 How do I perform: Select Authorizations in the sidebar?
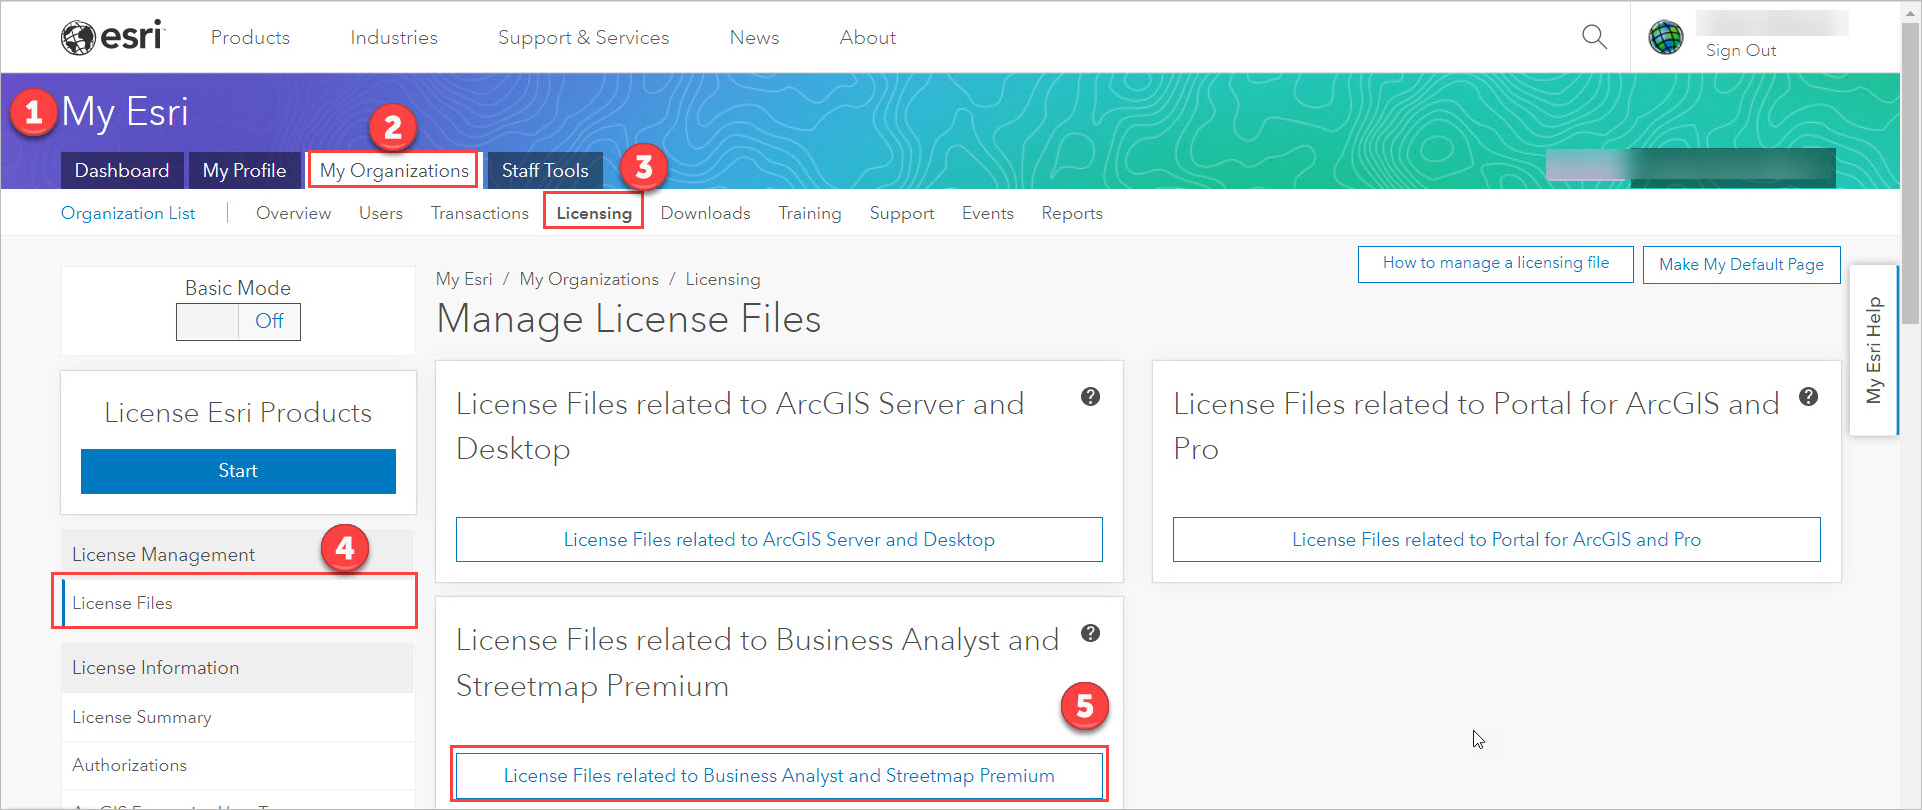click(238, 765)
